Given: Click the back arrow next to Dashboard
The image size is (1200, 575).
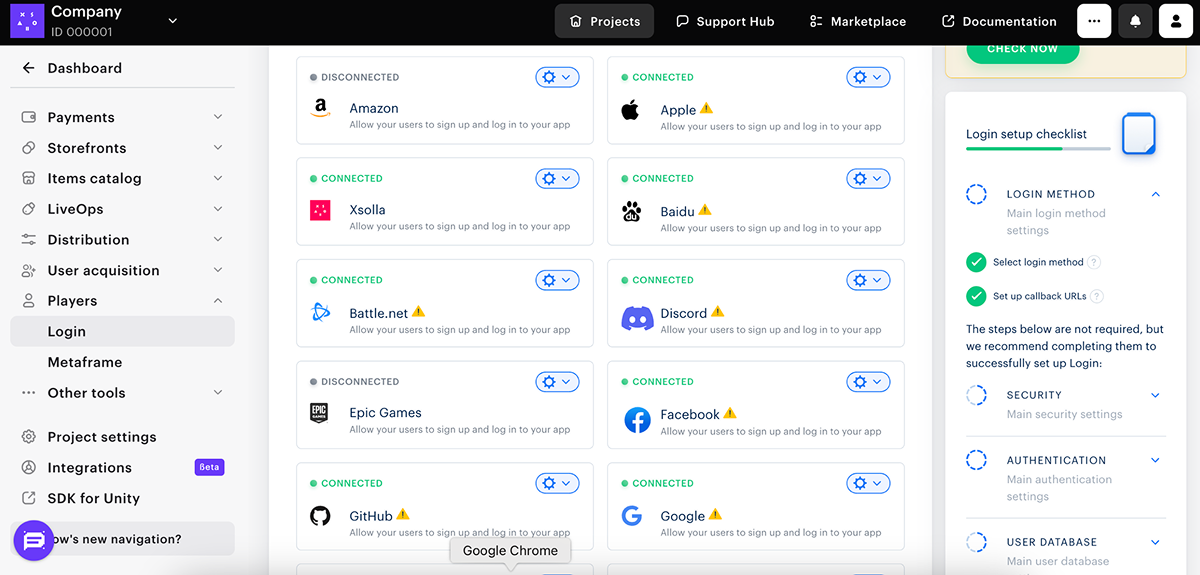Looking at the screenshot, I should pos(28,68).
